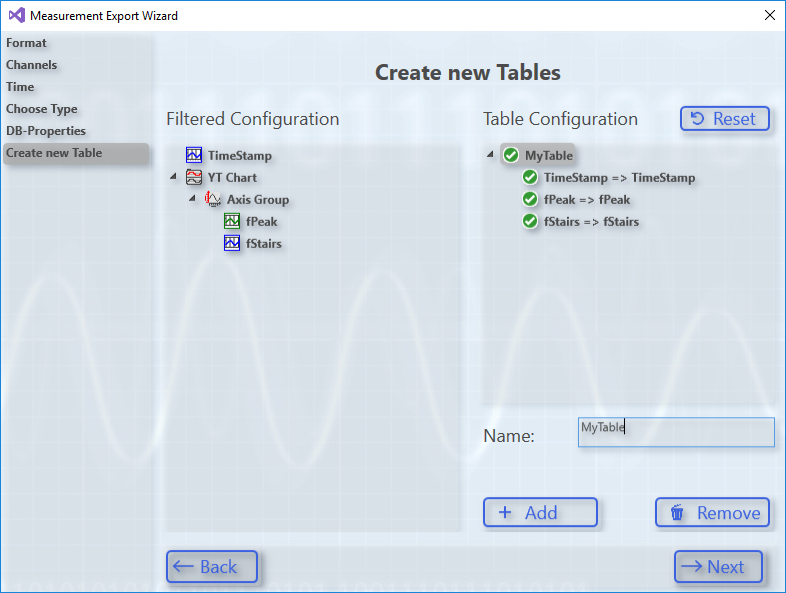Screen dimensions: 786x593
Task: Click the Reset button
Action: pos(724,119)
